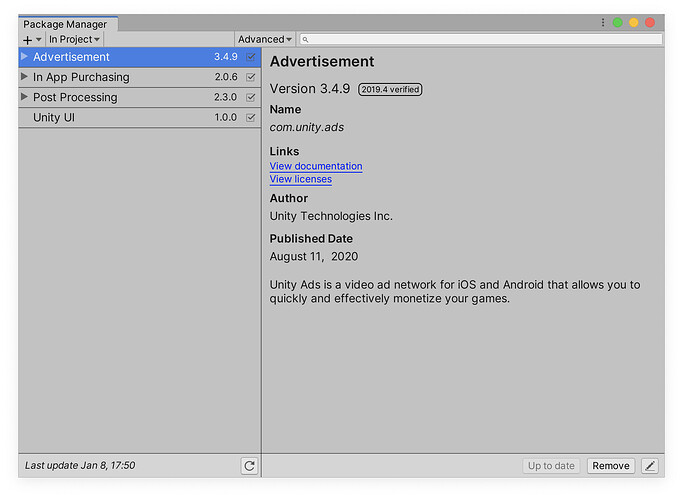Screen dimensions: 683x499
Task: Click the search magnifier icon
Action: pyautogui.click(x=305, y=40)
